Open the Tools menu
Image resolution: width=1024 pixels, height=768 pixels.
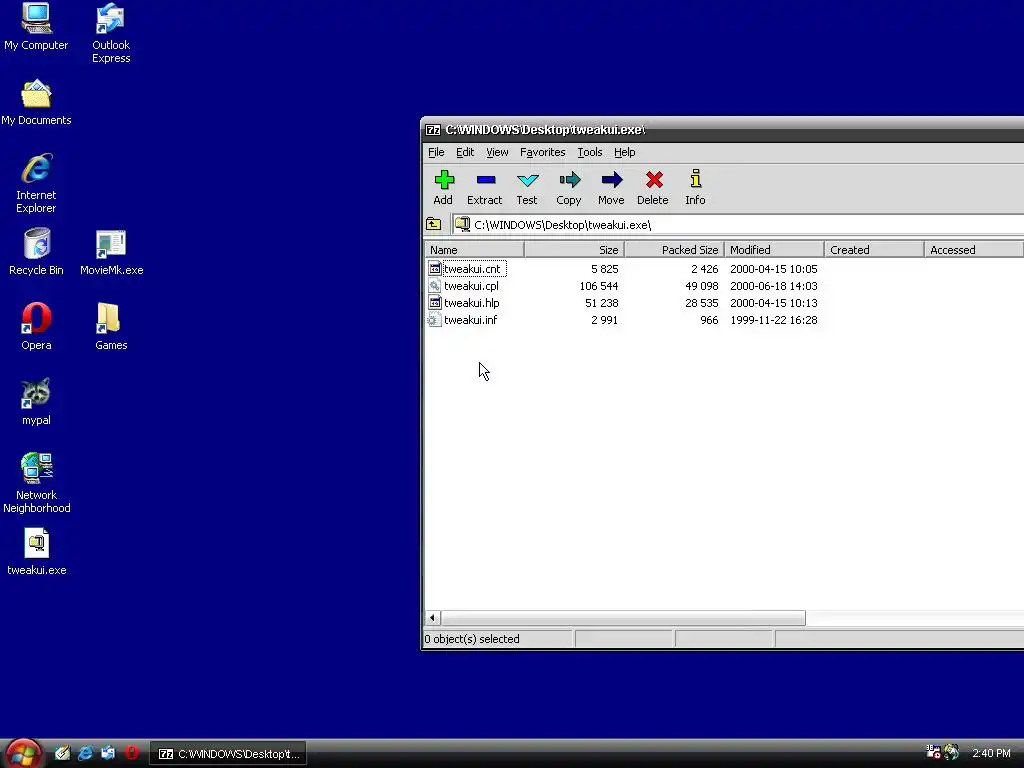tap(590, 152)
